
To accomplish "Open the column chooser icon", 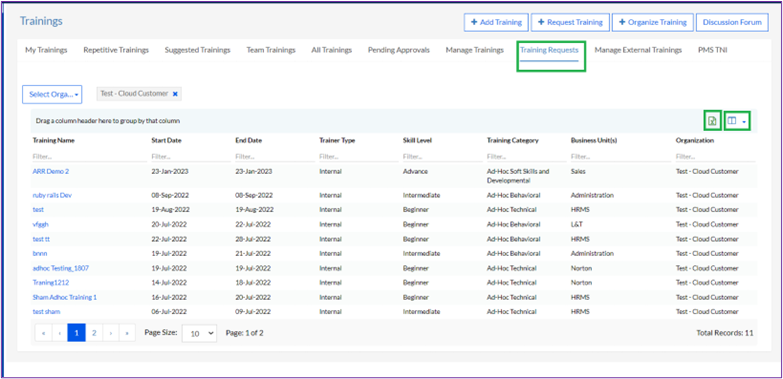I will pyautogui.click(x=737, y=120).
